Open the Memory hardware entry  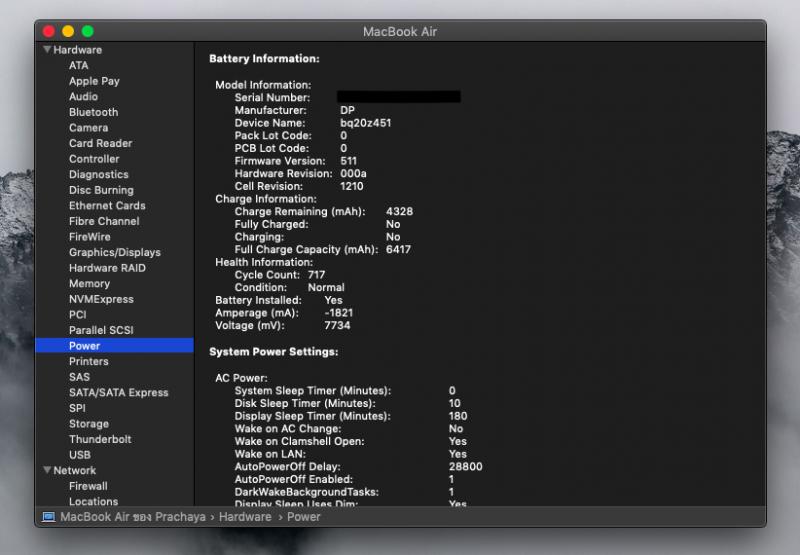[x=89, y=284]
